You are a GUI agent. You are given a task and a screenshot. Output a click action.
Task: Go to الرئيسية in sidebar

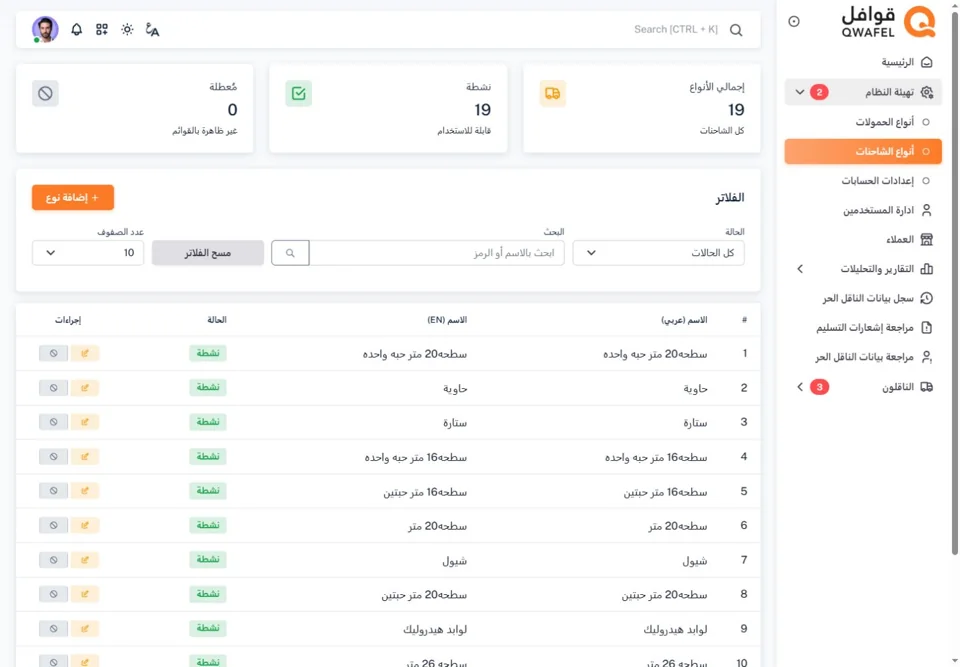[x=863, y=62]
